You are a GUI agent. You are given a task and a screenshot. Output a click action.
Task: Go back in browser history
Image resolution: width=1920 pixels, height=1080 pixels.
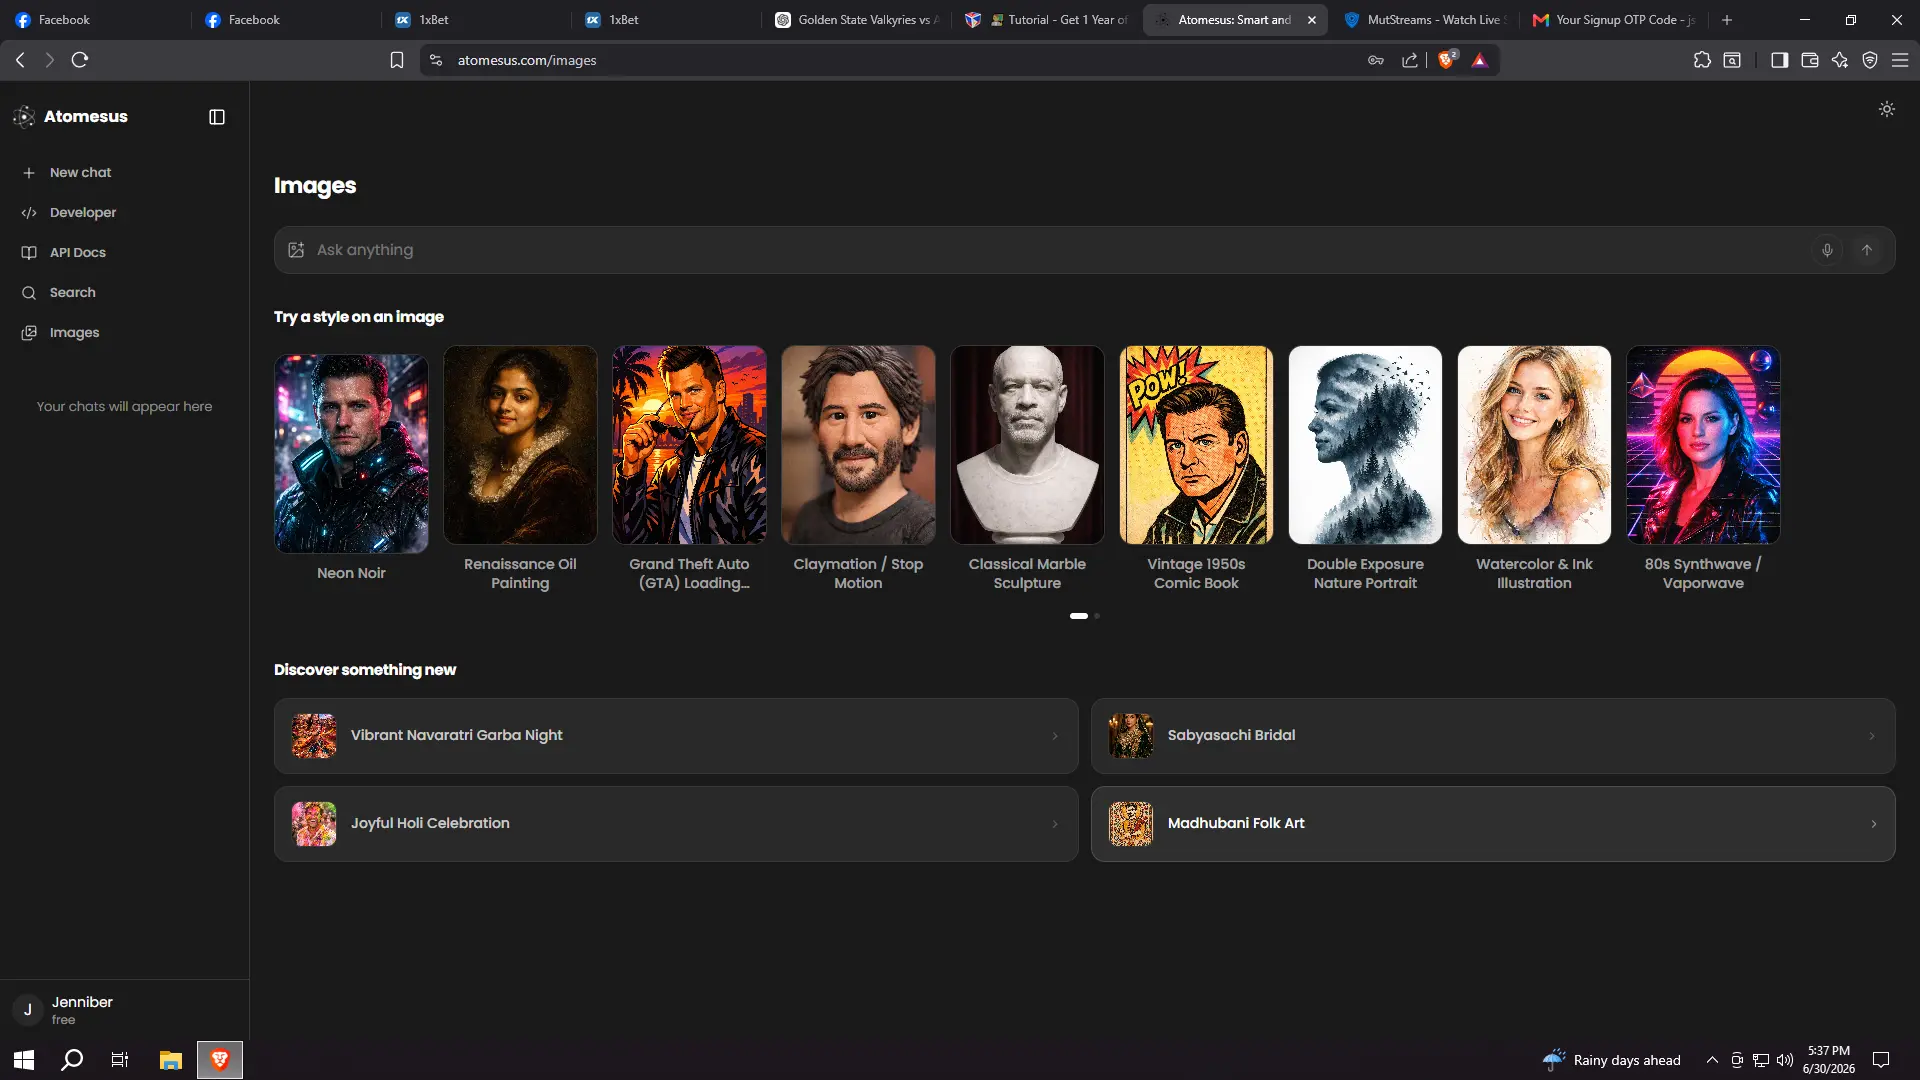click(20, 60)
